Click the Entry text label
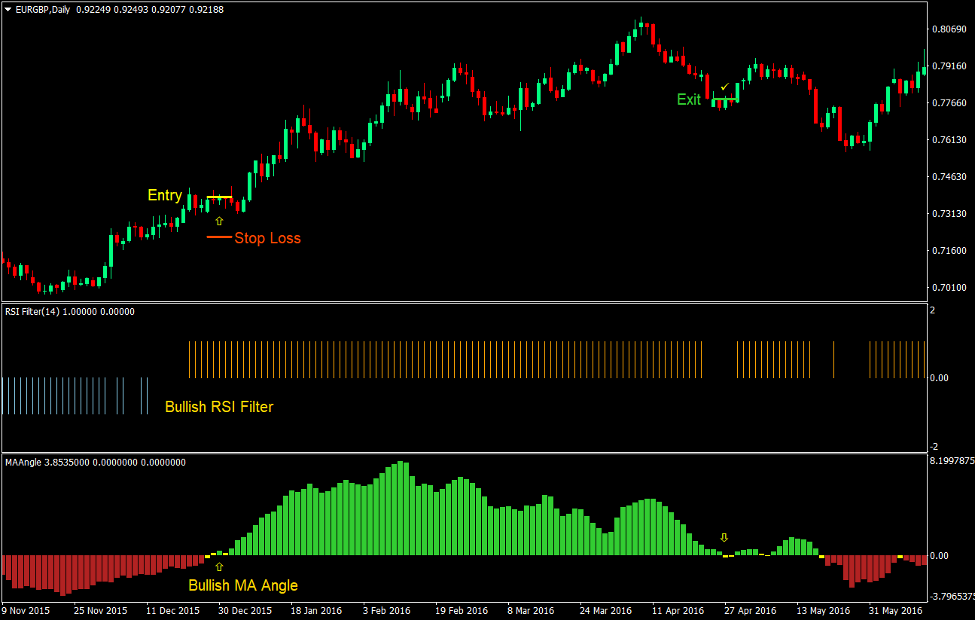This screenshot has width=977, height=620. point(164,195)
